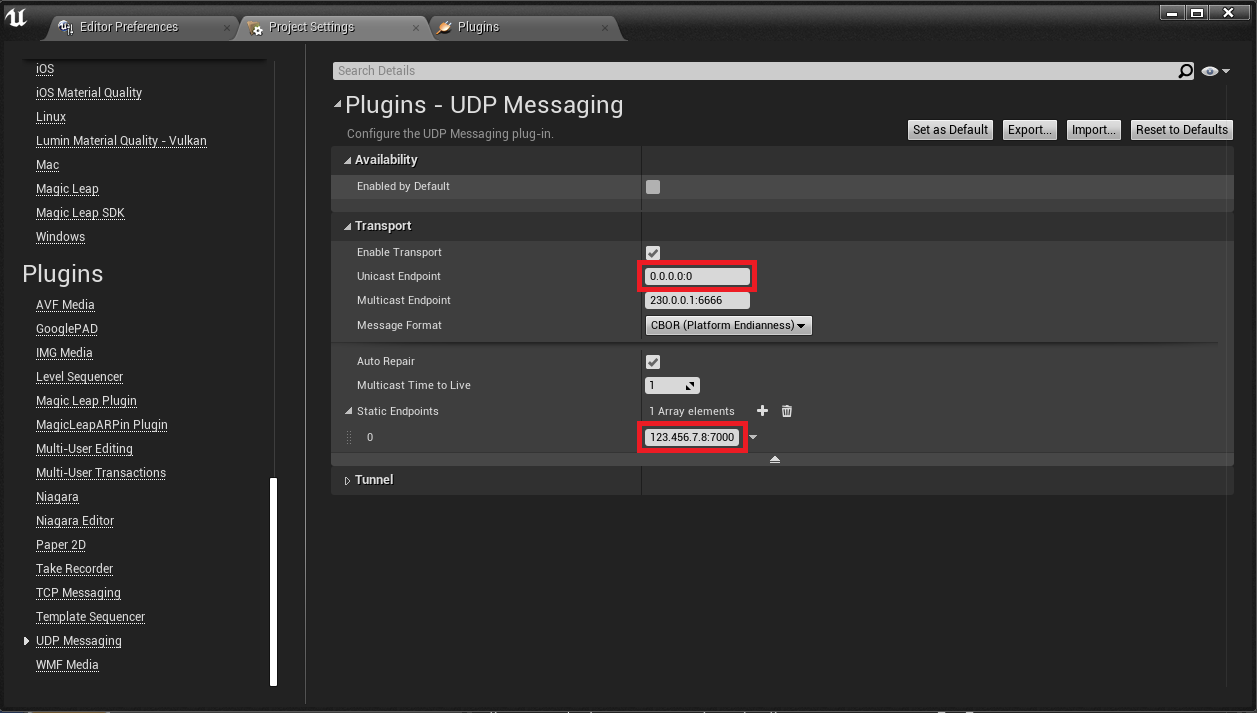Open iOS Material Quality settings
Screen dimensions: 1257x714
pyautogui.click(x=89, y=93)
